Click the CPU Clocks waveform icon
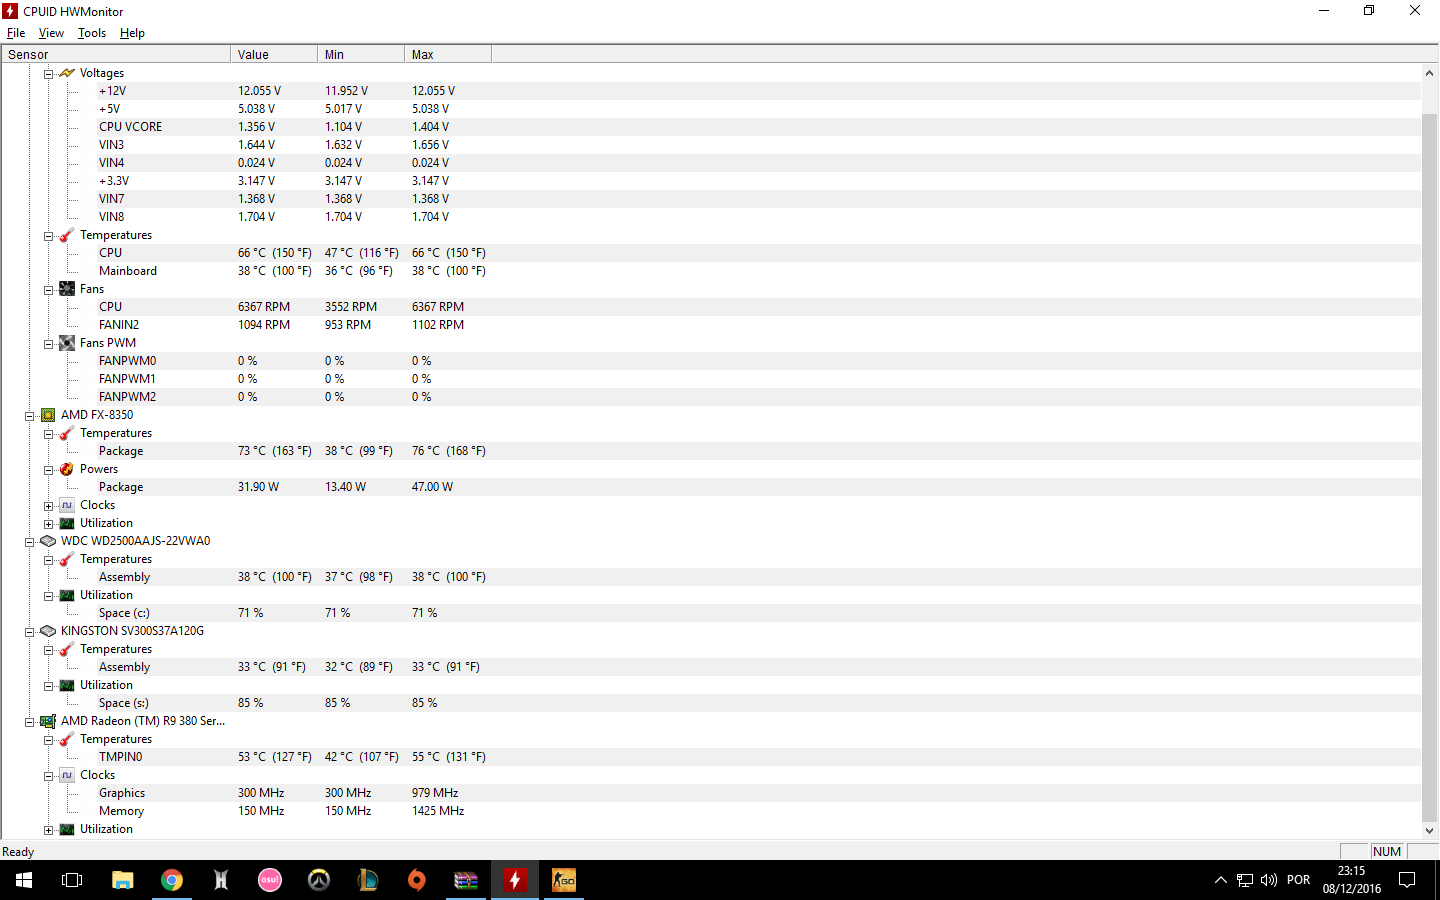The height and width of the screenshot is (900, 1440). pyautogui.click(x=67, y=505)
